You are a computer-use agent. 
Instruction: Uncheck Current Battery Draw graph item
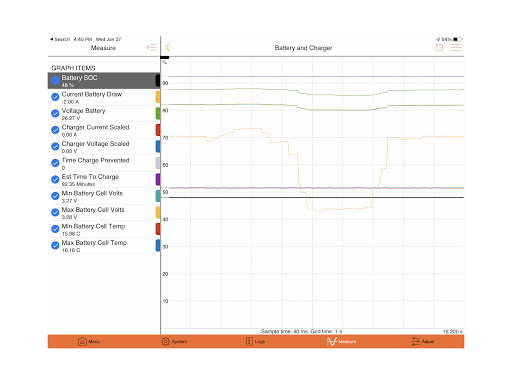pos(55,97)
